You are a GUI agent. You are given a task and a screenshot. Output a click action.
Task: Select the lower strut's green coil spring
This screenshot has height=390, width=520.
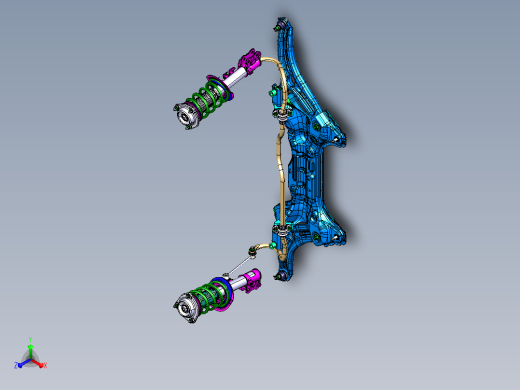click(210, 296)
